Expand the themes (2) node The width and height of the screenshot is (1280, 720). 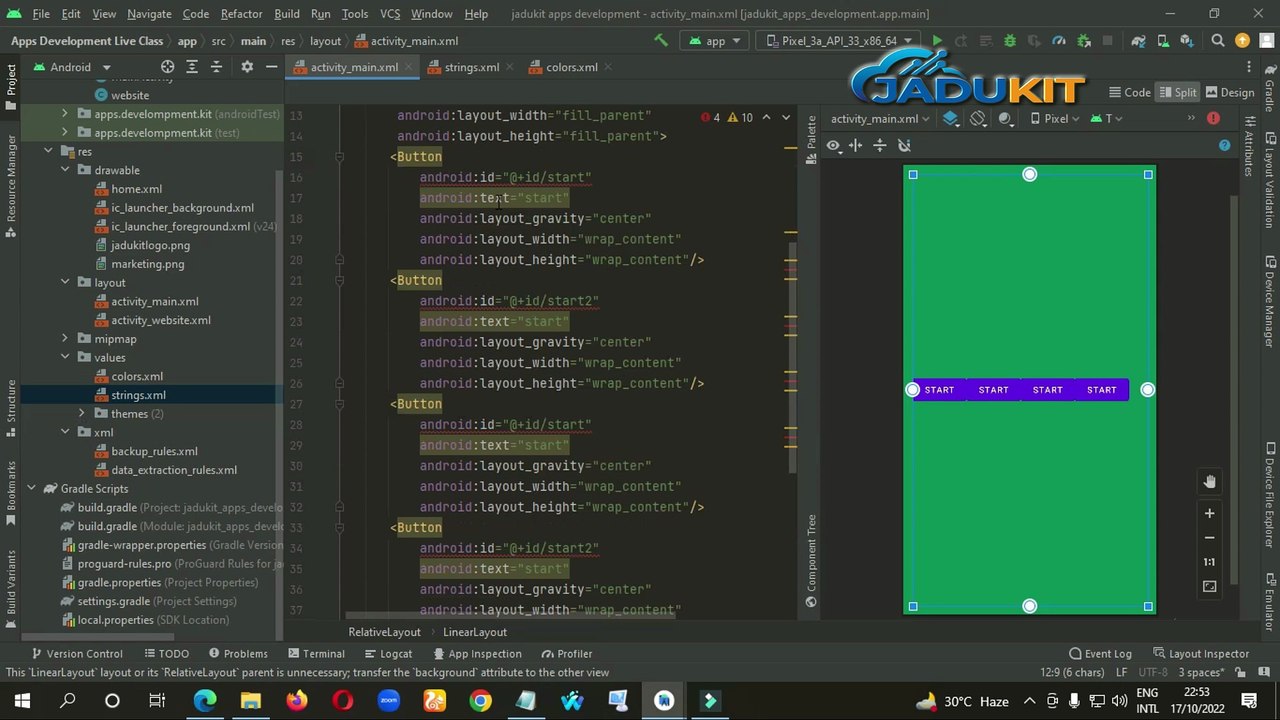coord(82,414)
